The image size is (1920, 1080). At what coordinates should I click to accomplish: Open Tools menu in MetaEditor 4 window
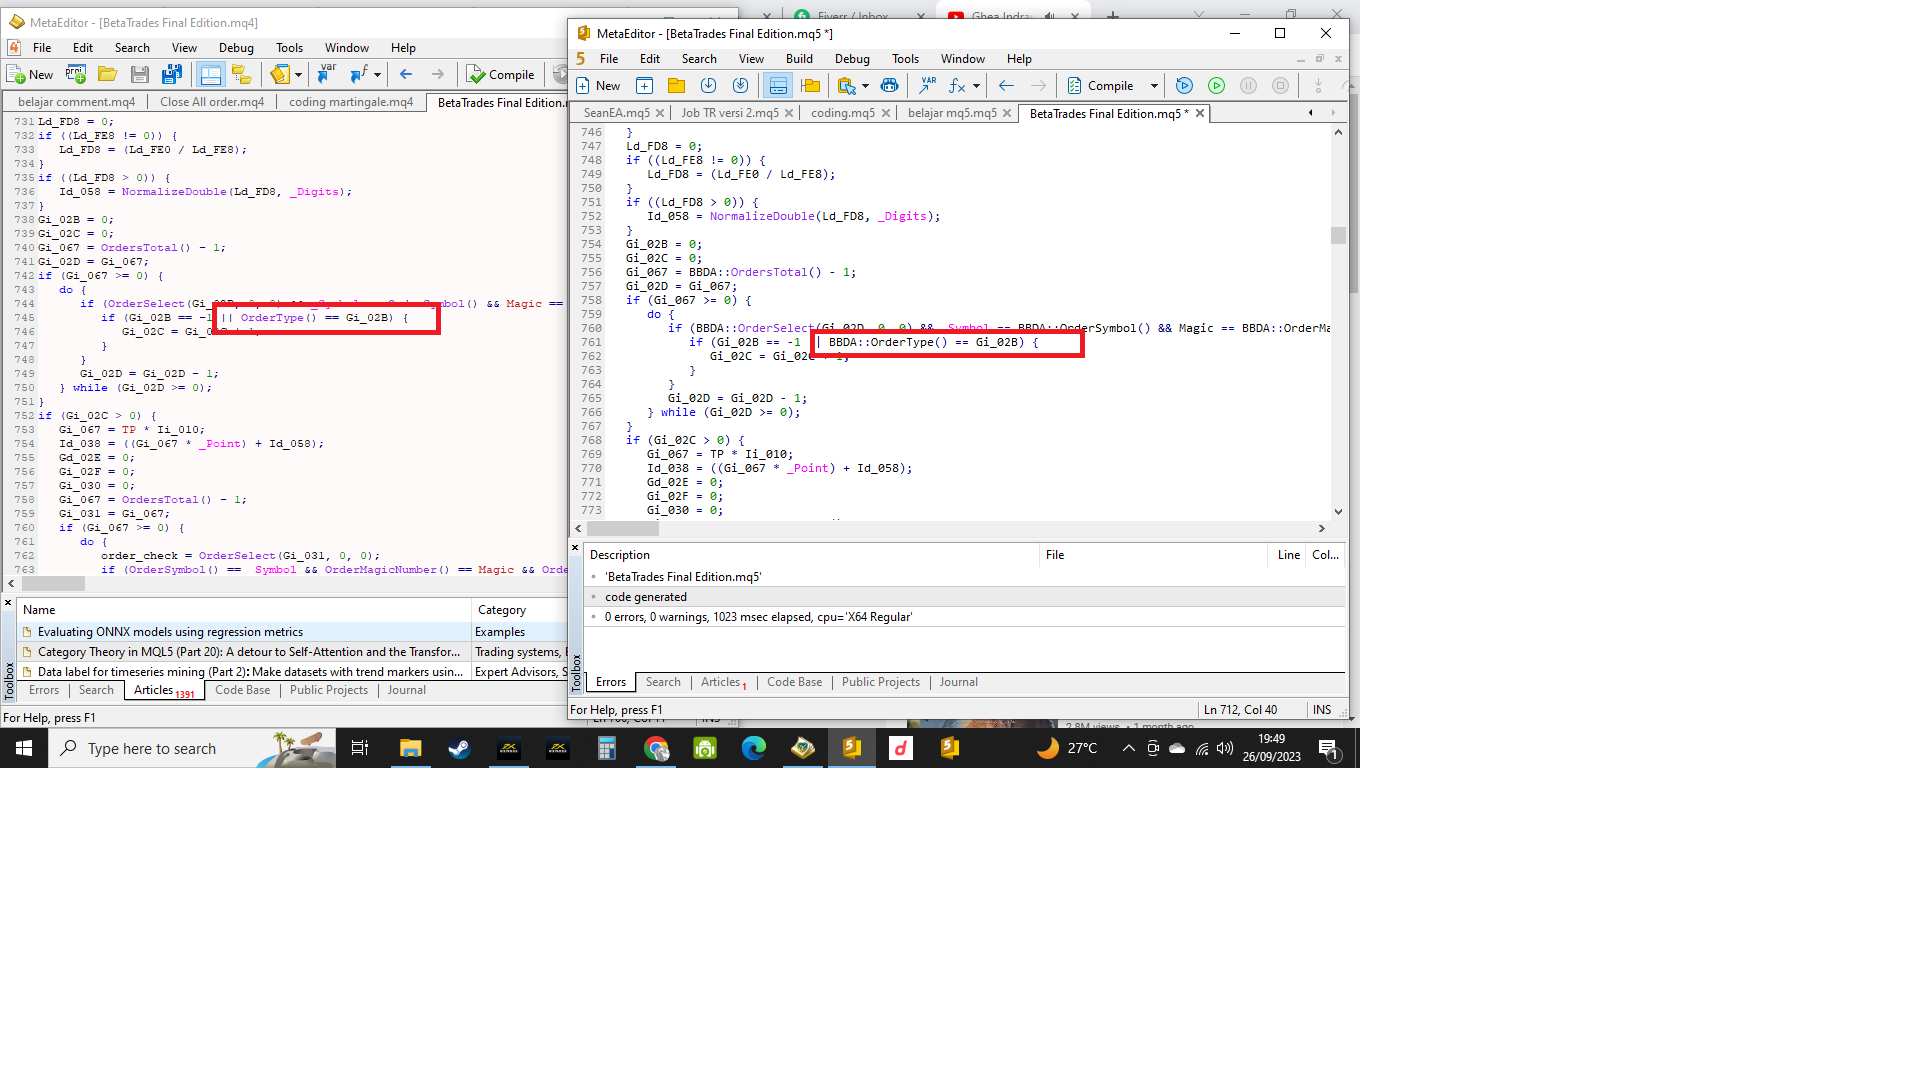point(289,48)
